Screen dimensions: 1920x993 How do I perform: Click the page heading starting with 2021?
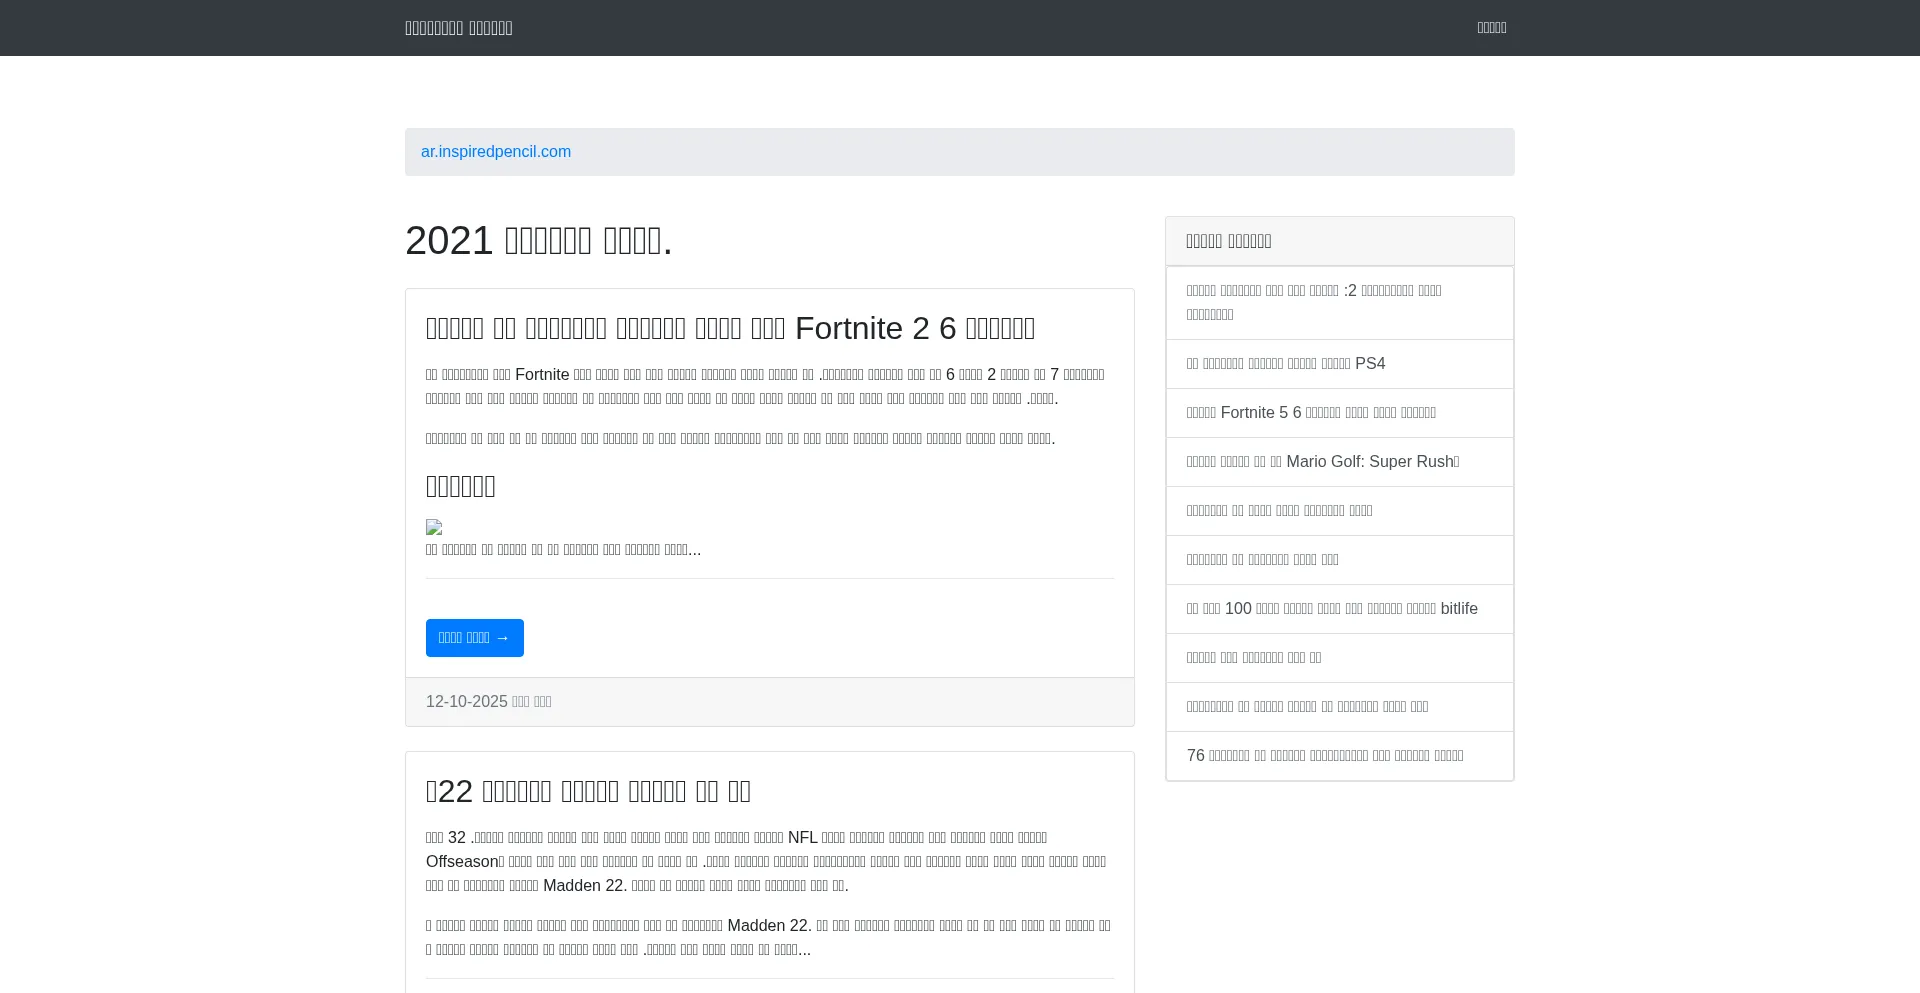coord(538,241)
